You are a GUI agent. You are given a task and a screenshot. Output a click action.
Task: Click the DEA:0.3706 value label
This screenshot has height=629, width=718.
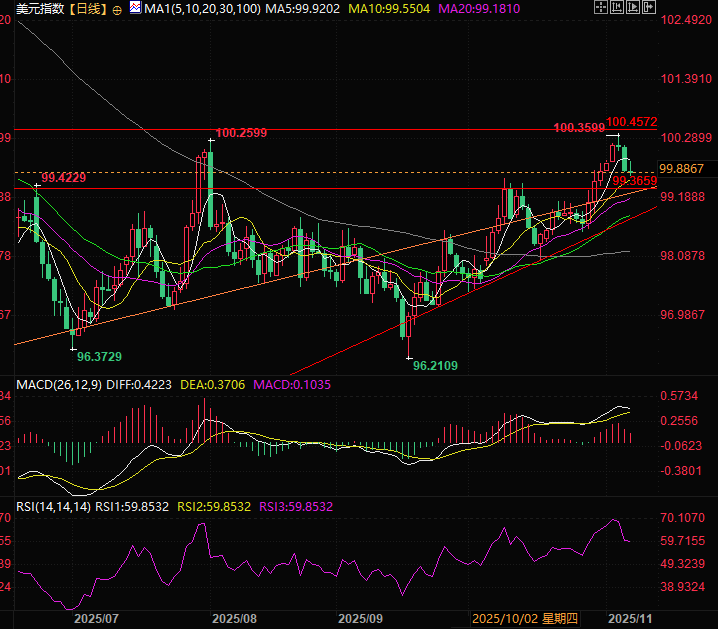[215, 384]
